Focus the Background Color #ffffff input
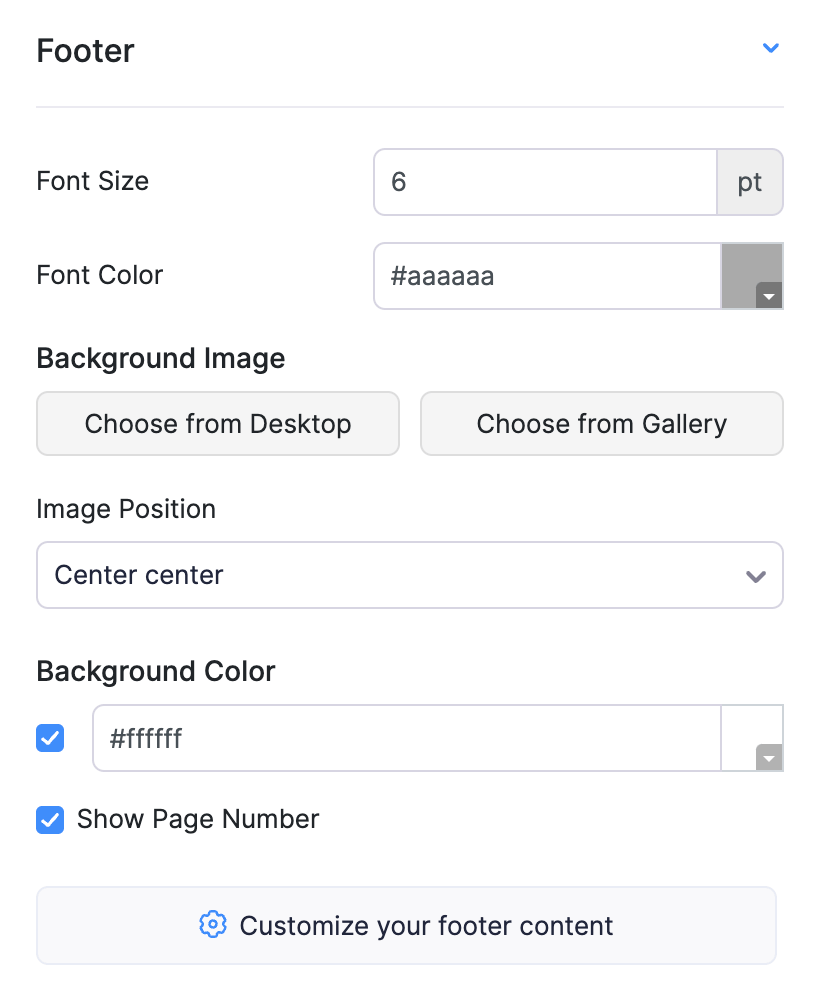822x1002 pixels. tap(406, 739)
